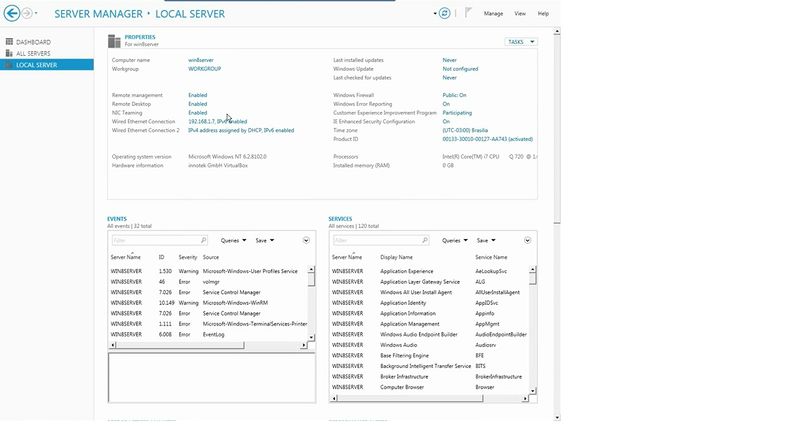This screenshot has height=432, width=800.
Task: Select Background Intelligent Transfer Service row
Action: [x=430, y=366]
